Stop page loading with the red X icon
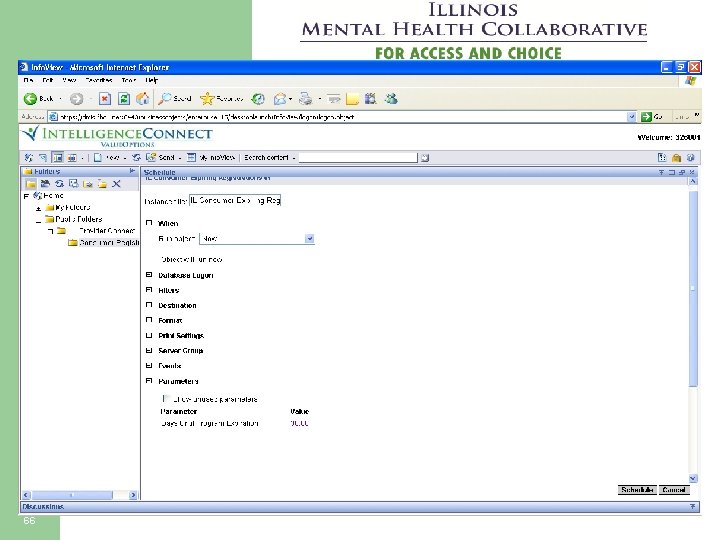 coord(105,99)
